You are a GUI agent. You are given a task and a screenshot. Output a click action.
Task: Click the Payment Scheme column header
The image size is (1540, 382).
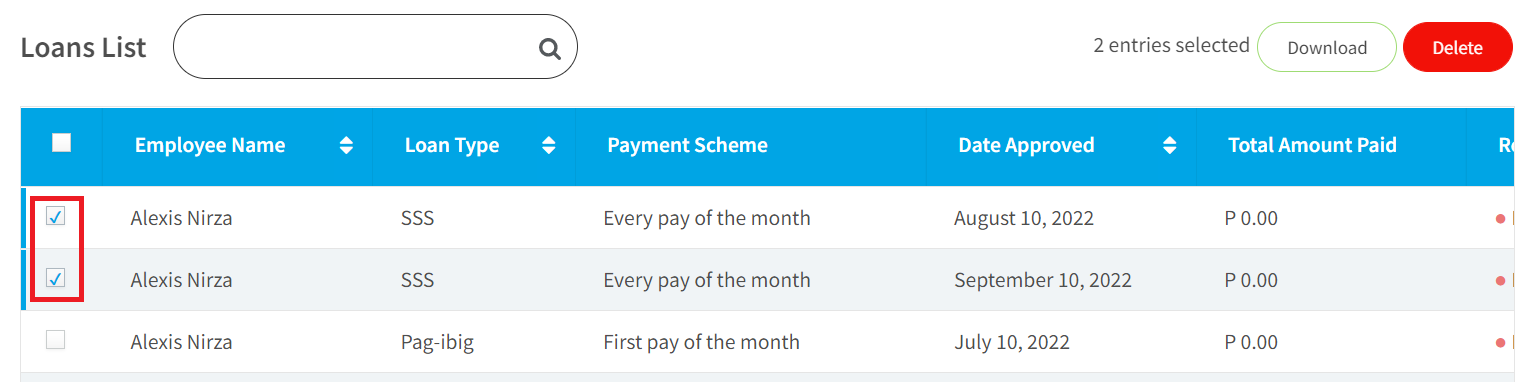coord(687,146)
